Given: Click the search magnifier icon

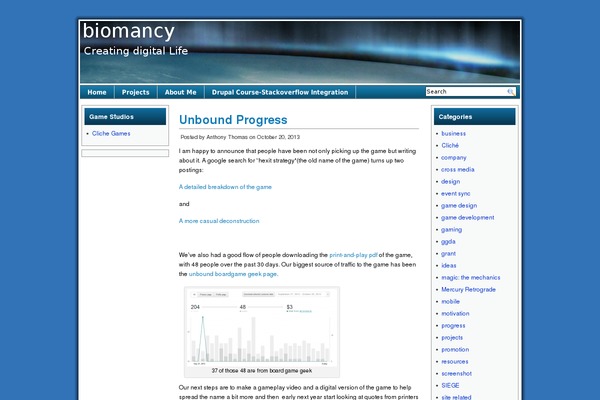Looking at the screenshot, I should (510, 92).
